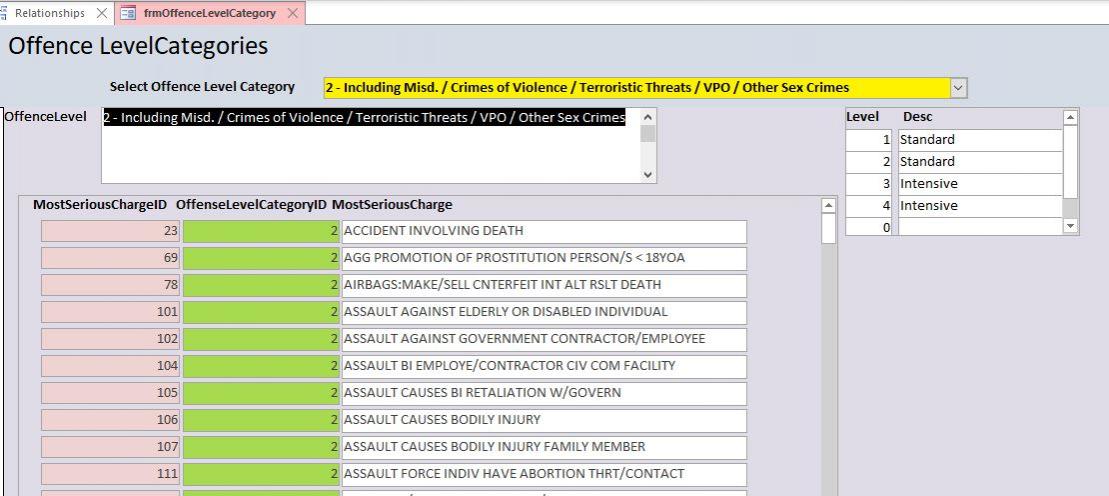The width and height of the screenshot is (1109, 496).
Task: Click Intensive description for Level 3
Action: coord(980,184)
